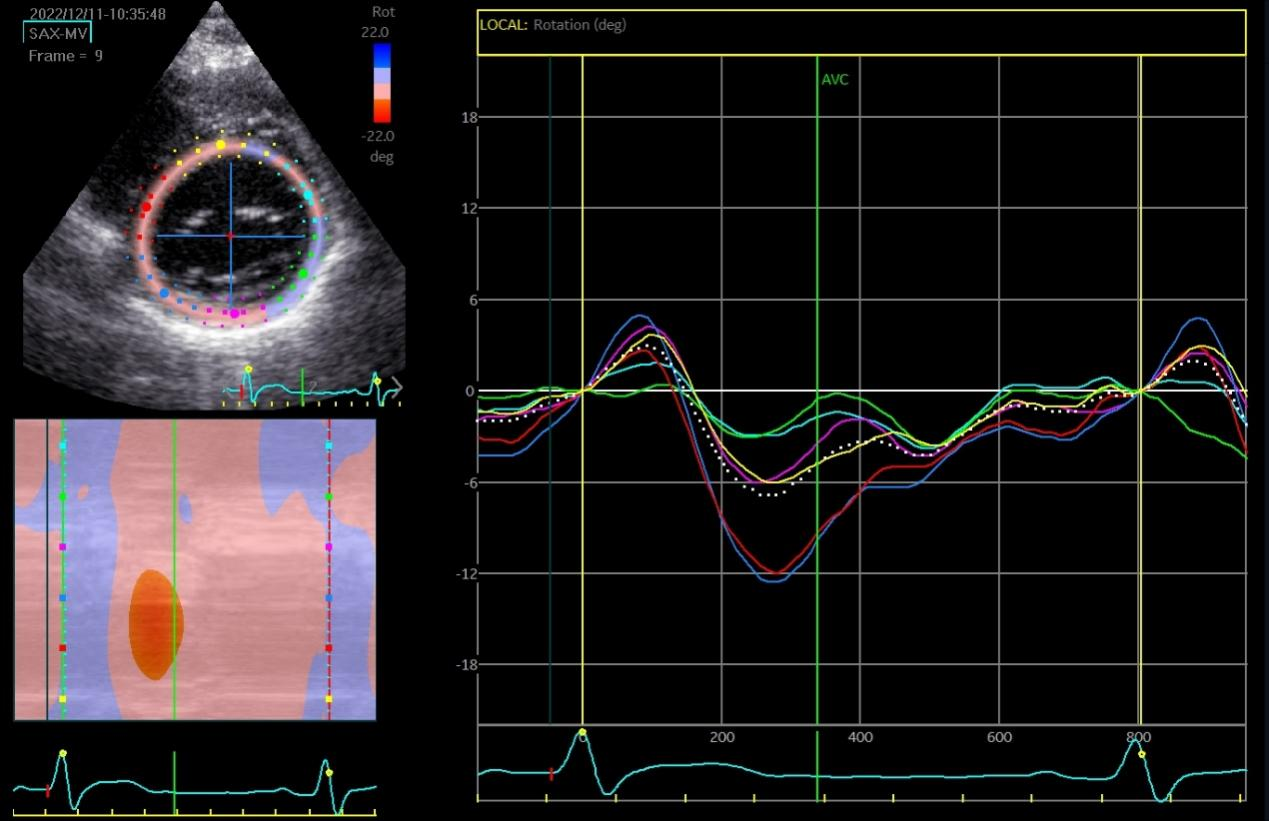Screen dimensions: 1269x821
Task: Click the large yellow segment dot on the myocardial ring
Action: coord(221,145)
